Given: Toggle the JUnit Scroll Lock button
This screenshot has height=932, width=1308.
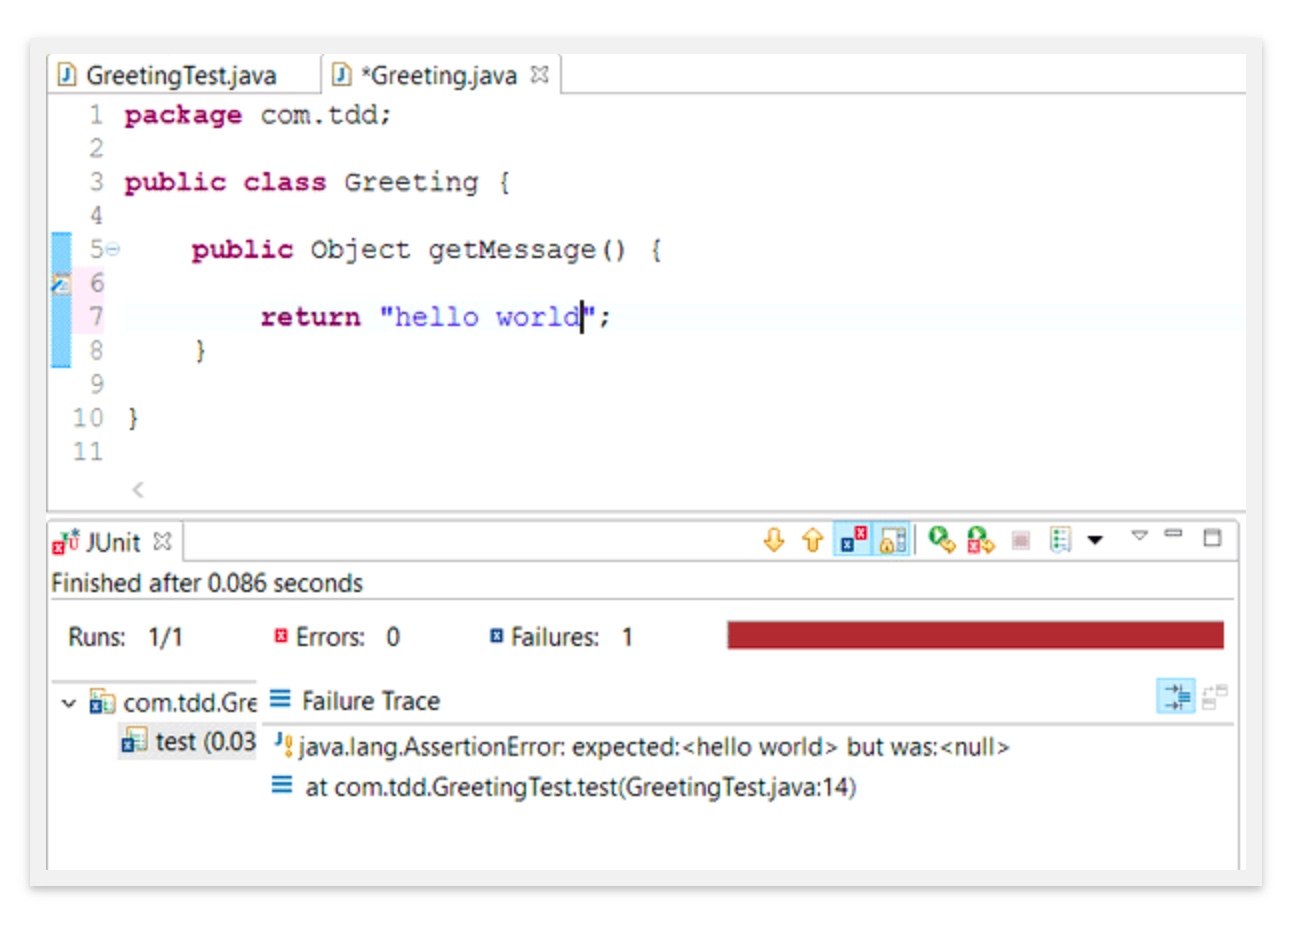Looking at the screenshot, I should [x=893, y=540].
